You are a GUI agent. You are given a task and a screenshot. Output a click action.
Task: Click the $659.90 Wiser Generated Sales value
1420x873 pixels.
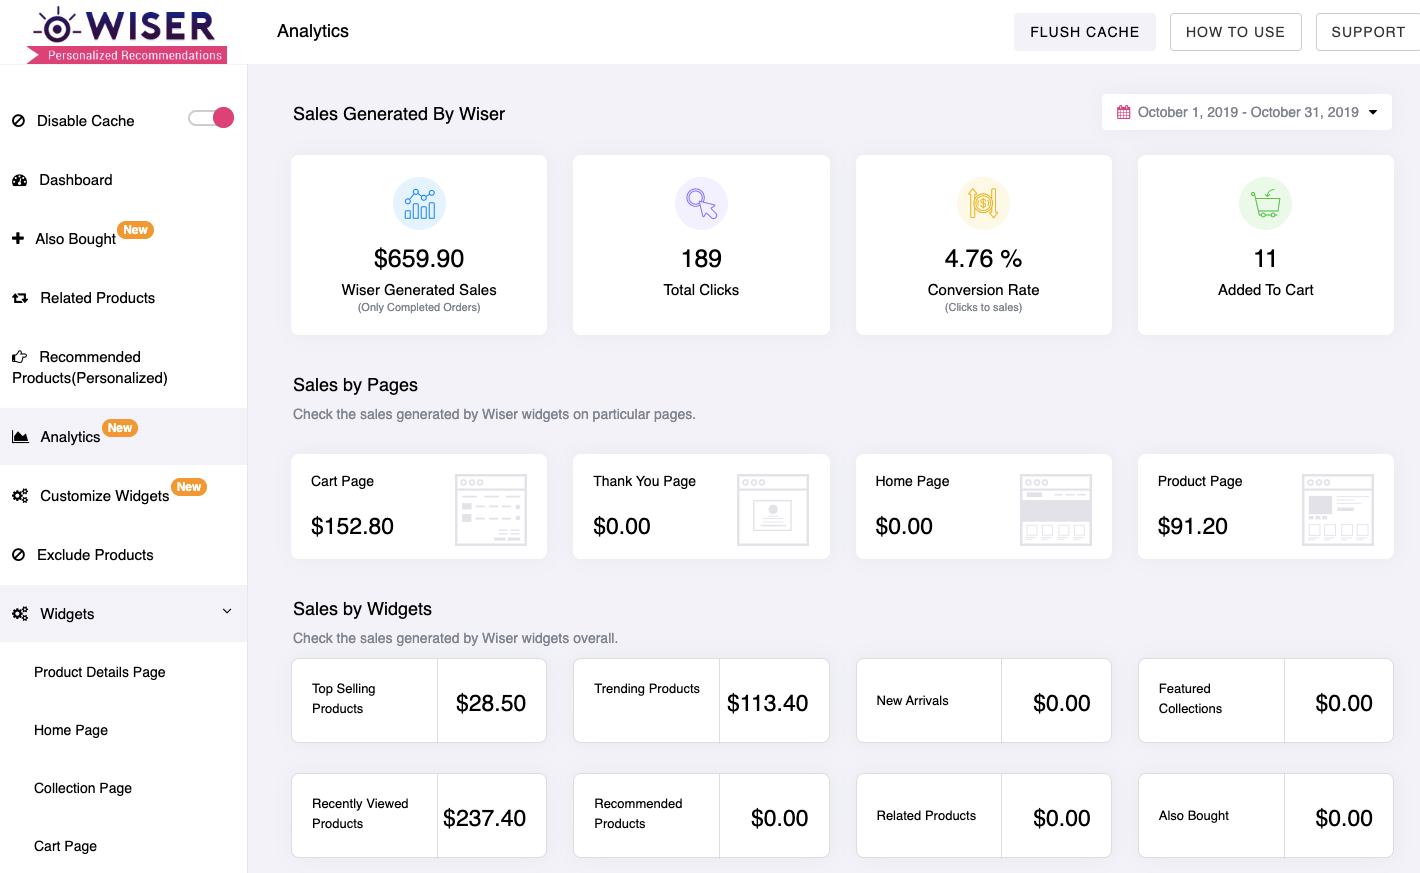click(x=419, y=259)
